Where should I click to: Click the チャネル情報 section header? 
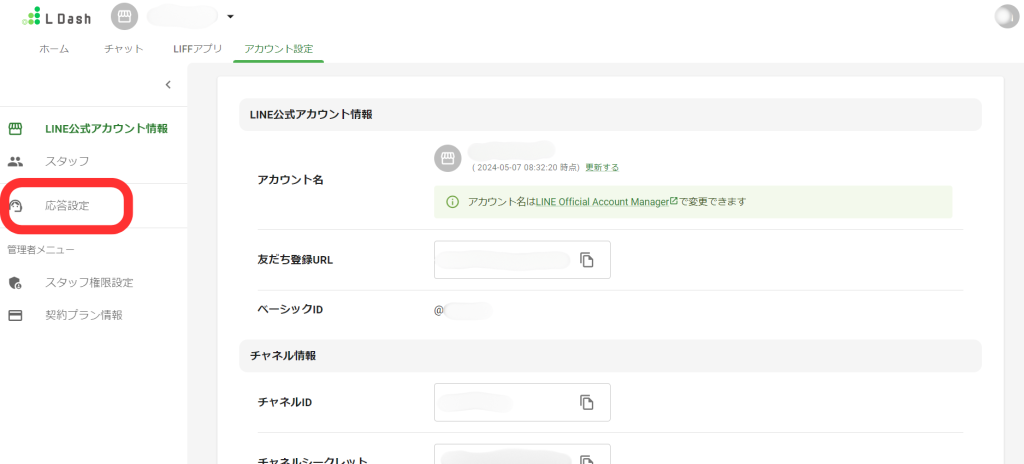point(611,356)
